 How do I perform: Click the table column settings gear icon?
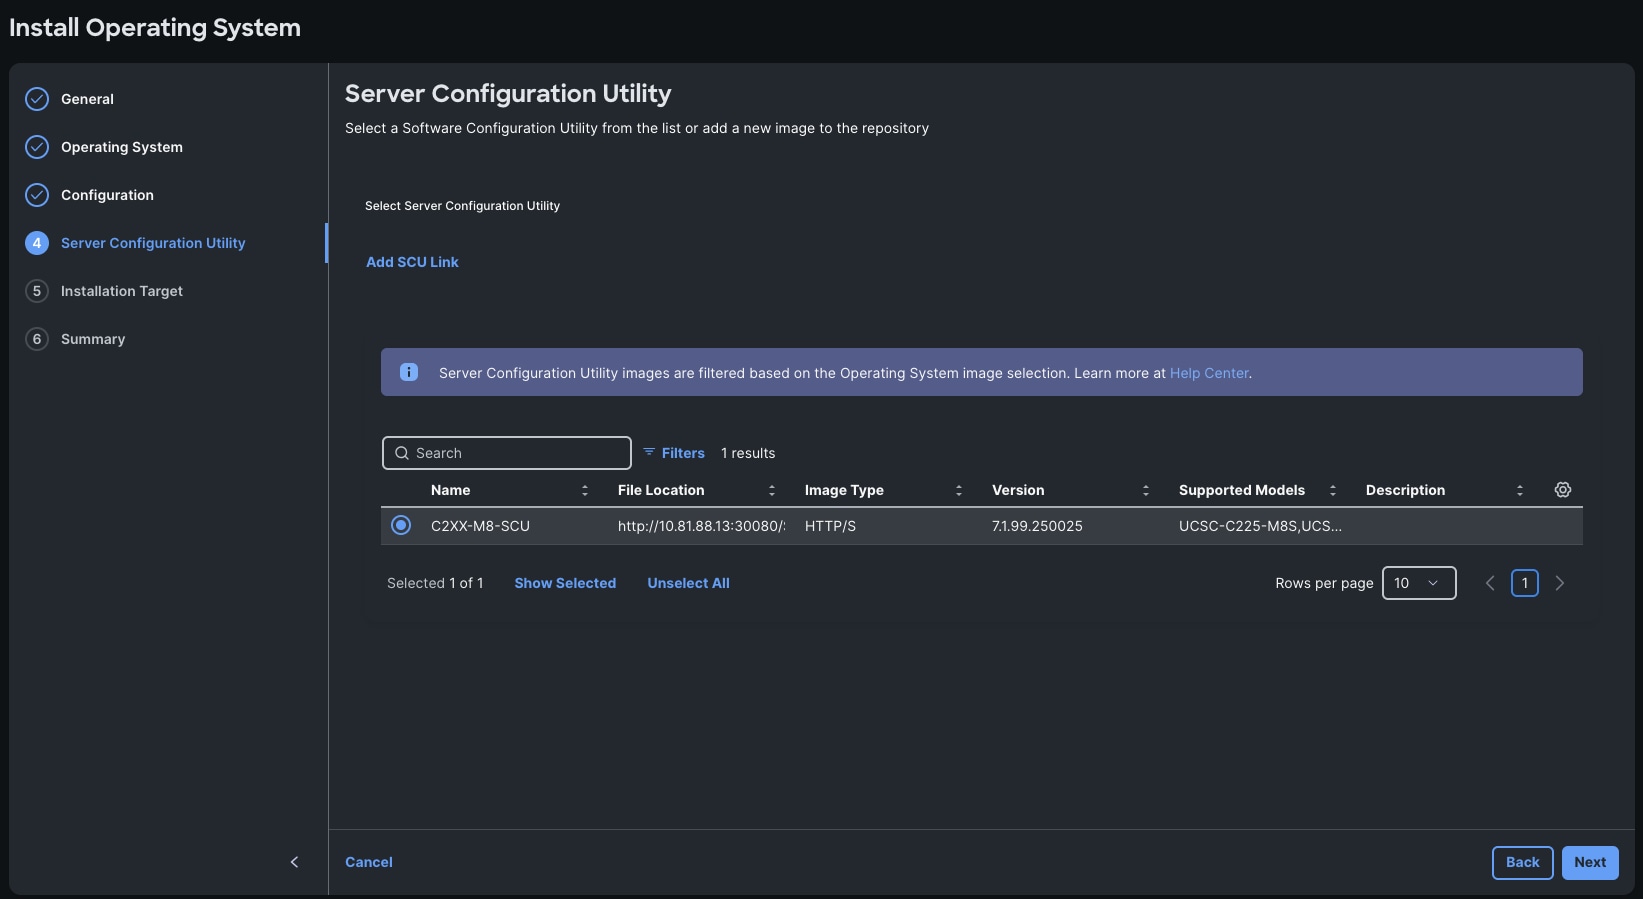tap(1563, 490)
